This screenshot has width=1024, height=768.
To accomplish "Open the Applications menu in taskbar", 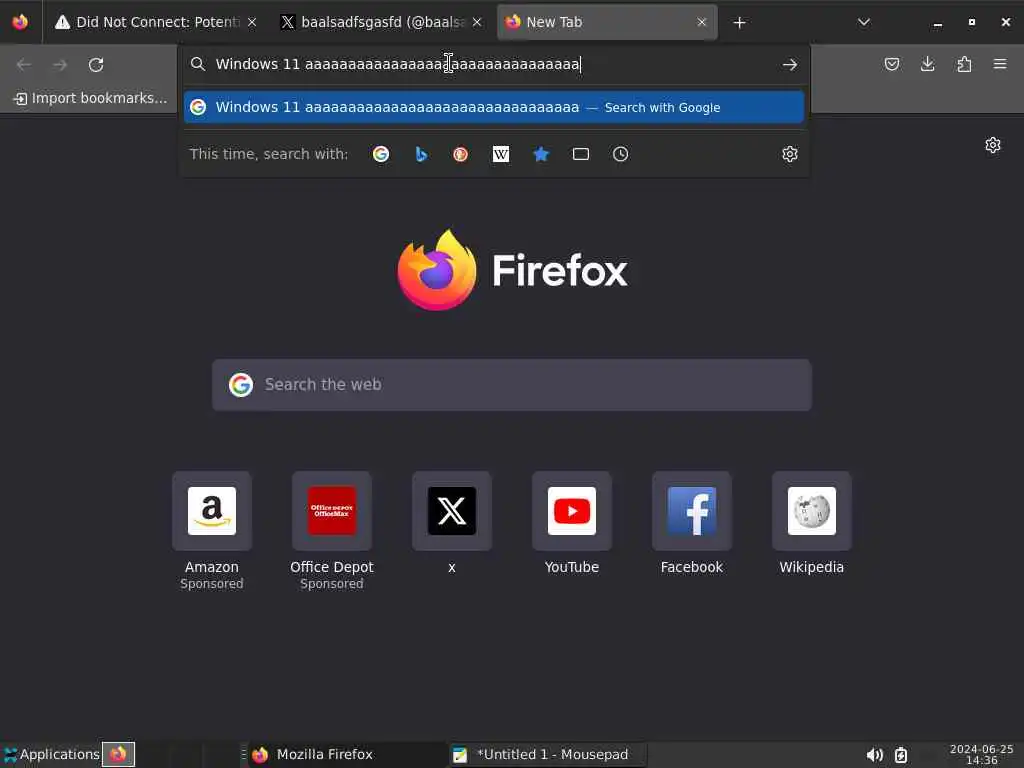I will point(51,754).
